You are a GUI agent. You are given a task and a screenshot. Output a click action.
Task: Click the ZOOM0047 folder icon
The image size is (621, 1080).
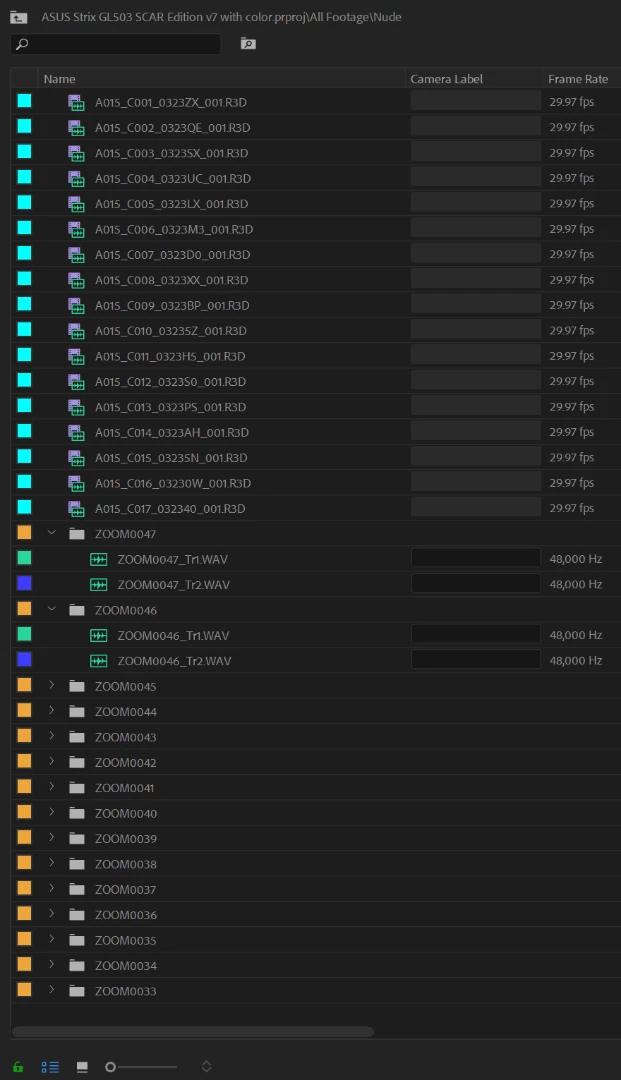[77, 534]
